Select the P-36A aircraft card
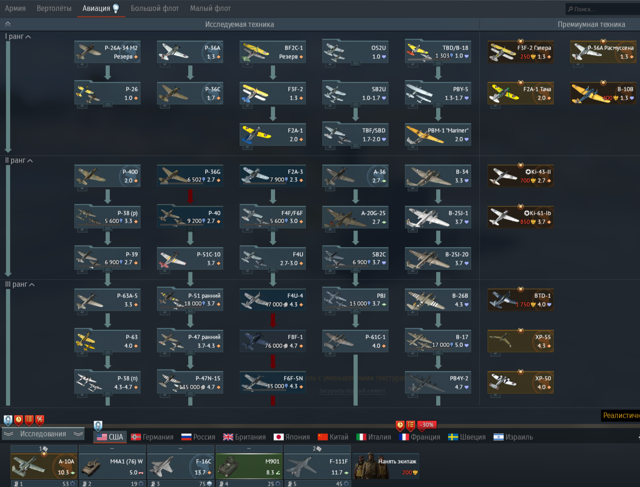This screenshot has width=640, height=487. click(190, 52)
